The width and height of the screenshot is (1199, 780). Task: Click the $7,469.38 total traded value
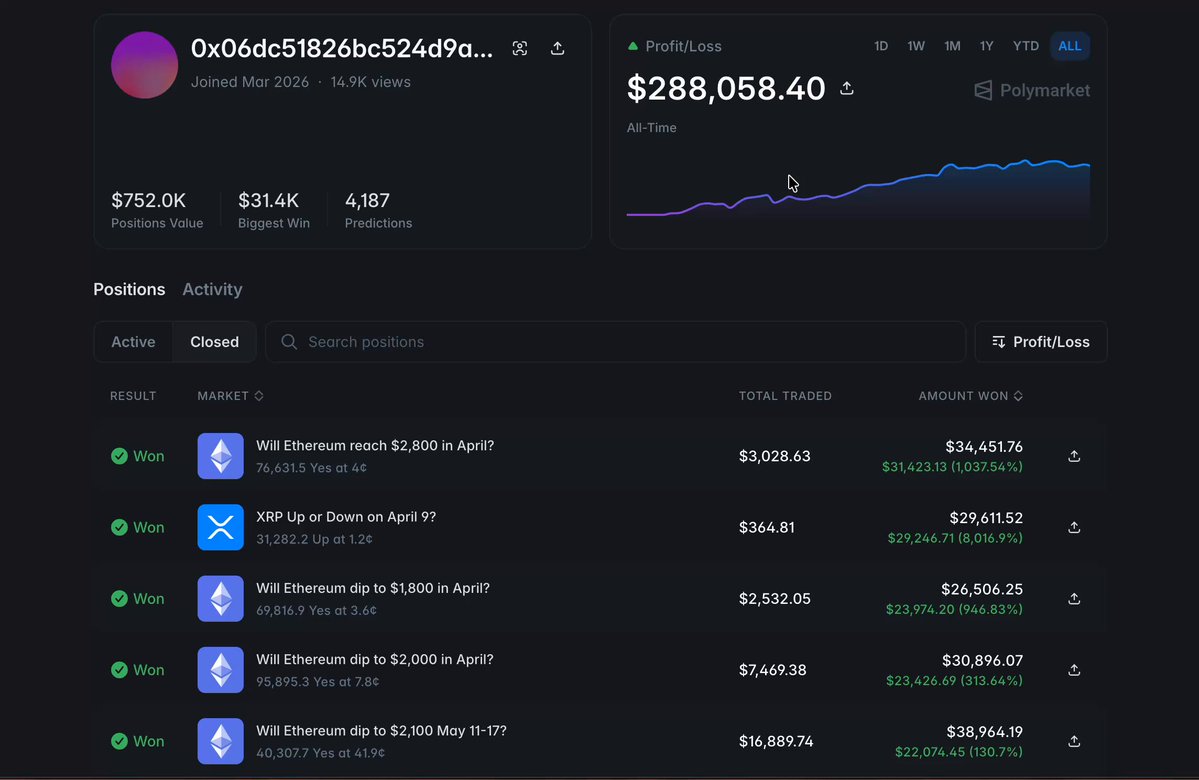pos(772,670)
